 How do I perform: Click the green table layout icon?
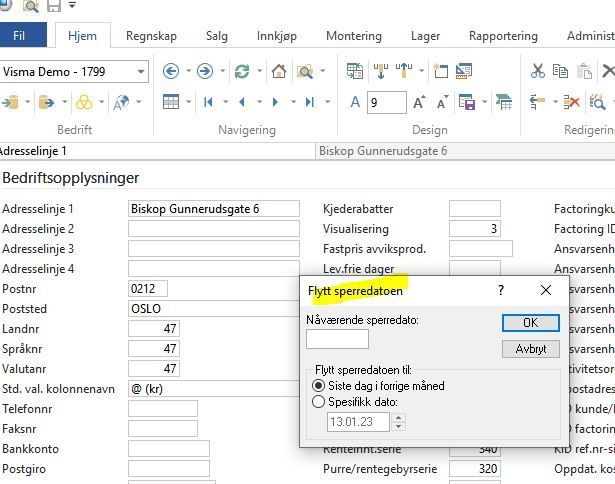tap(504, 102)
